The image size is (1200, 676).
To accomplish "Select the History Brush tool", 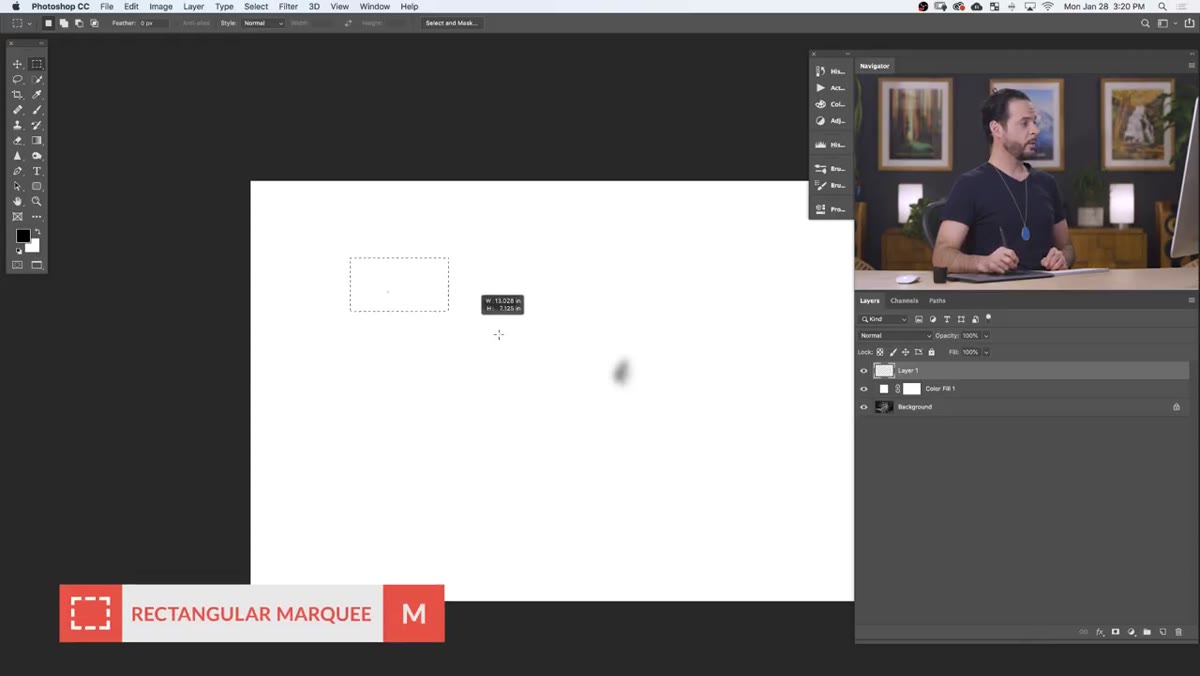I will (x=37, y=125).
